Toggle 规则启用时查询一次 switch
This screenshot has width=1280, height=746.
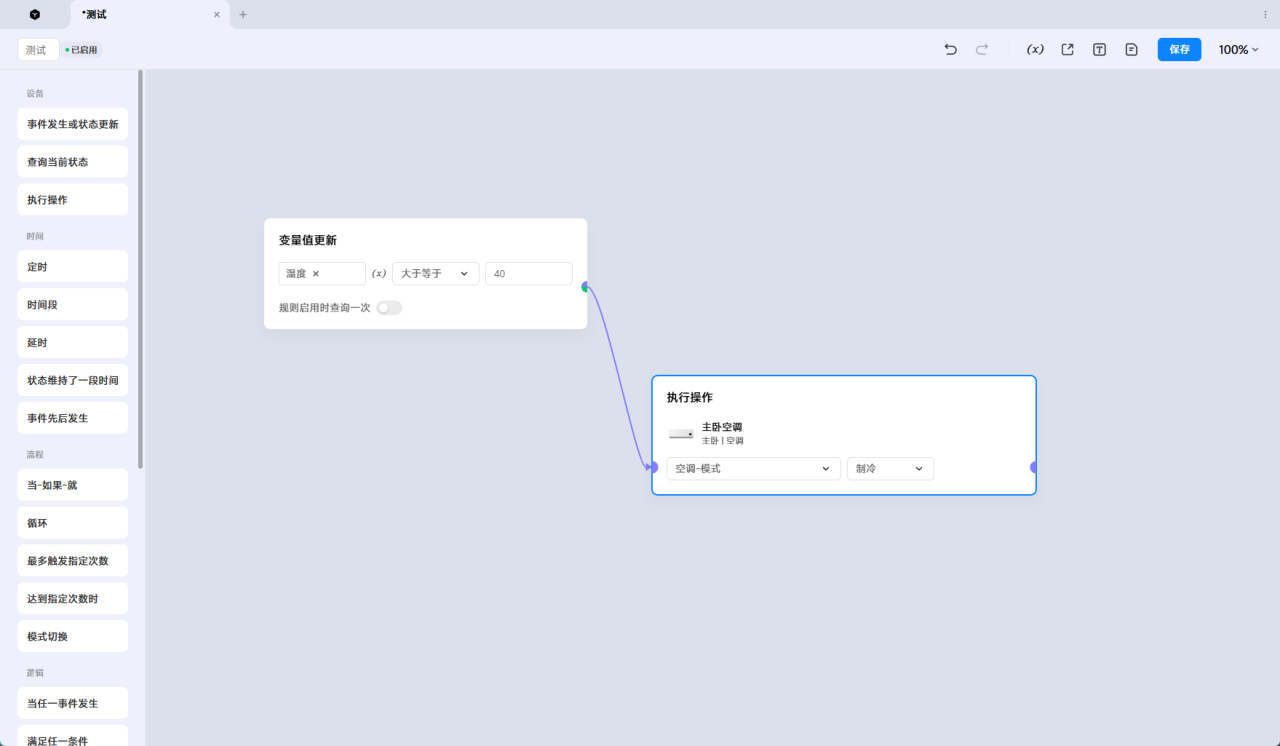pos(389,308)
